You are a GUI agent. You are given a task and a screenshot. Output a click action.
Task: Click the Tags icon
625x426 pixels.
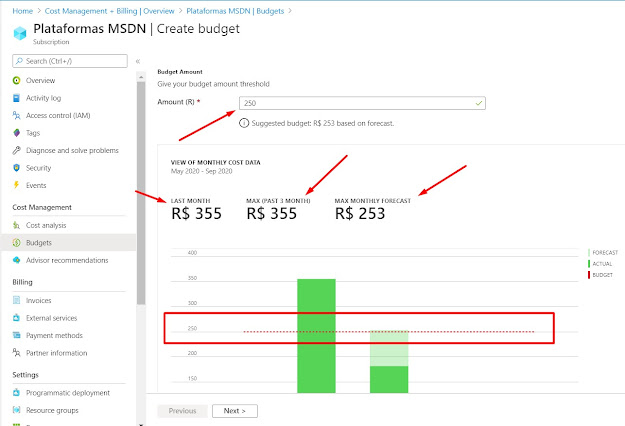[x=16, y=133]
